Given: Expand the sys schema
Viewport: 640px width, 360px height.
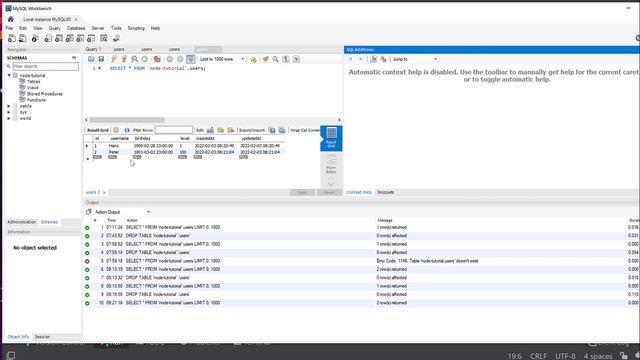Looking at the screenshot, I should [x=9, y=112].
